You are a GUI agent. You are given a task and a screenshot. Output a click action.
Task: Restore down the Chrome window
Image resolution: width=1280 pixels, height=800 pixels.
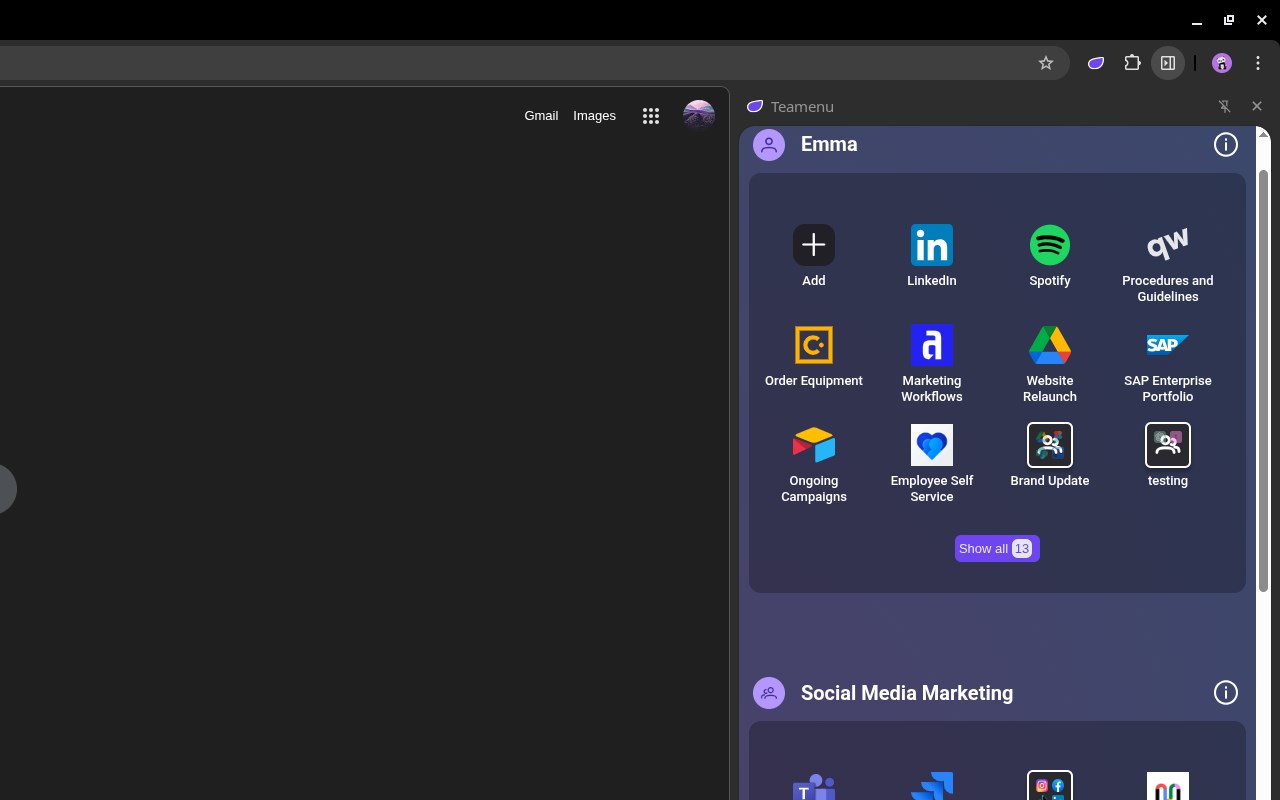(1229, 20)
